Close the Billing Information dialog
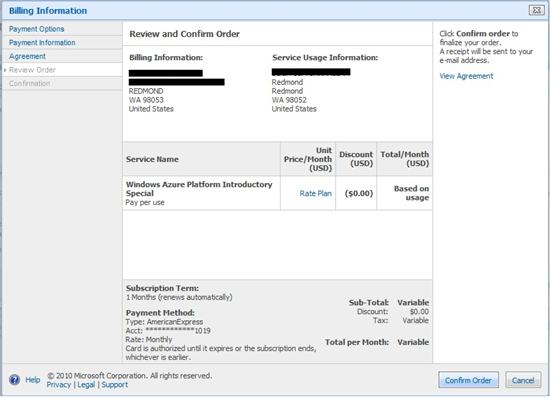The height and width of the screenshot is (398, 550). click(536, 10)
